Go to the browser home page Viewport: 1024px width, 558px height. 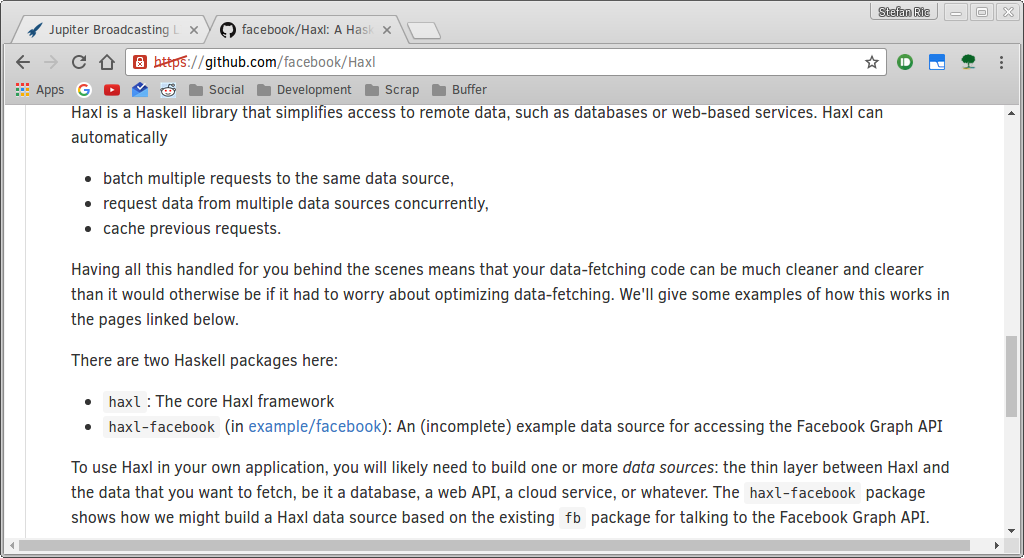pos(107,62)
